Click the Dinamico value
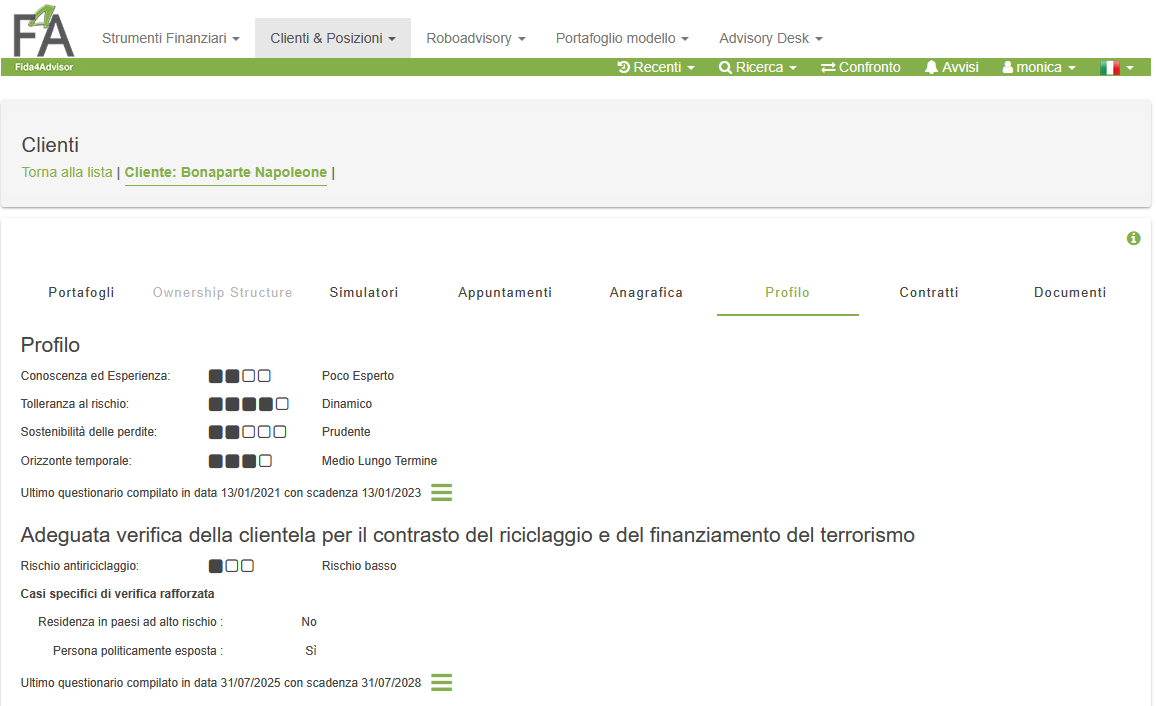 [347, 404]
